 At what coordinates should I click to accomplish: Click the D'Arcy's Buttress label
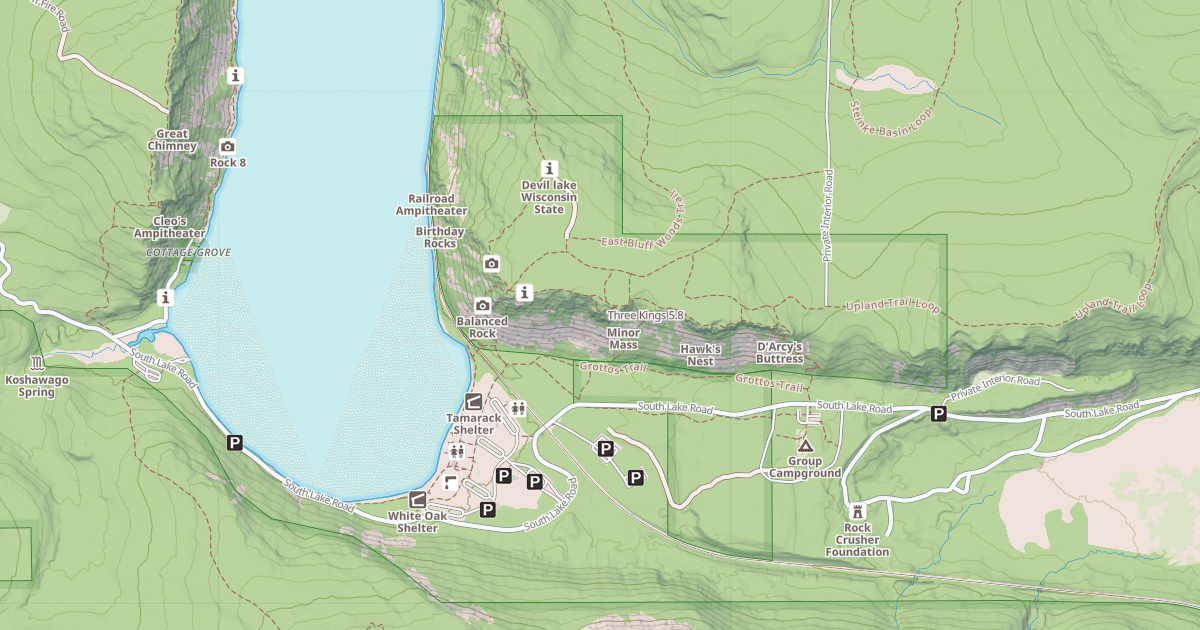pos(780,353)
